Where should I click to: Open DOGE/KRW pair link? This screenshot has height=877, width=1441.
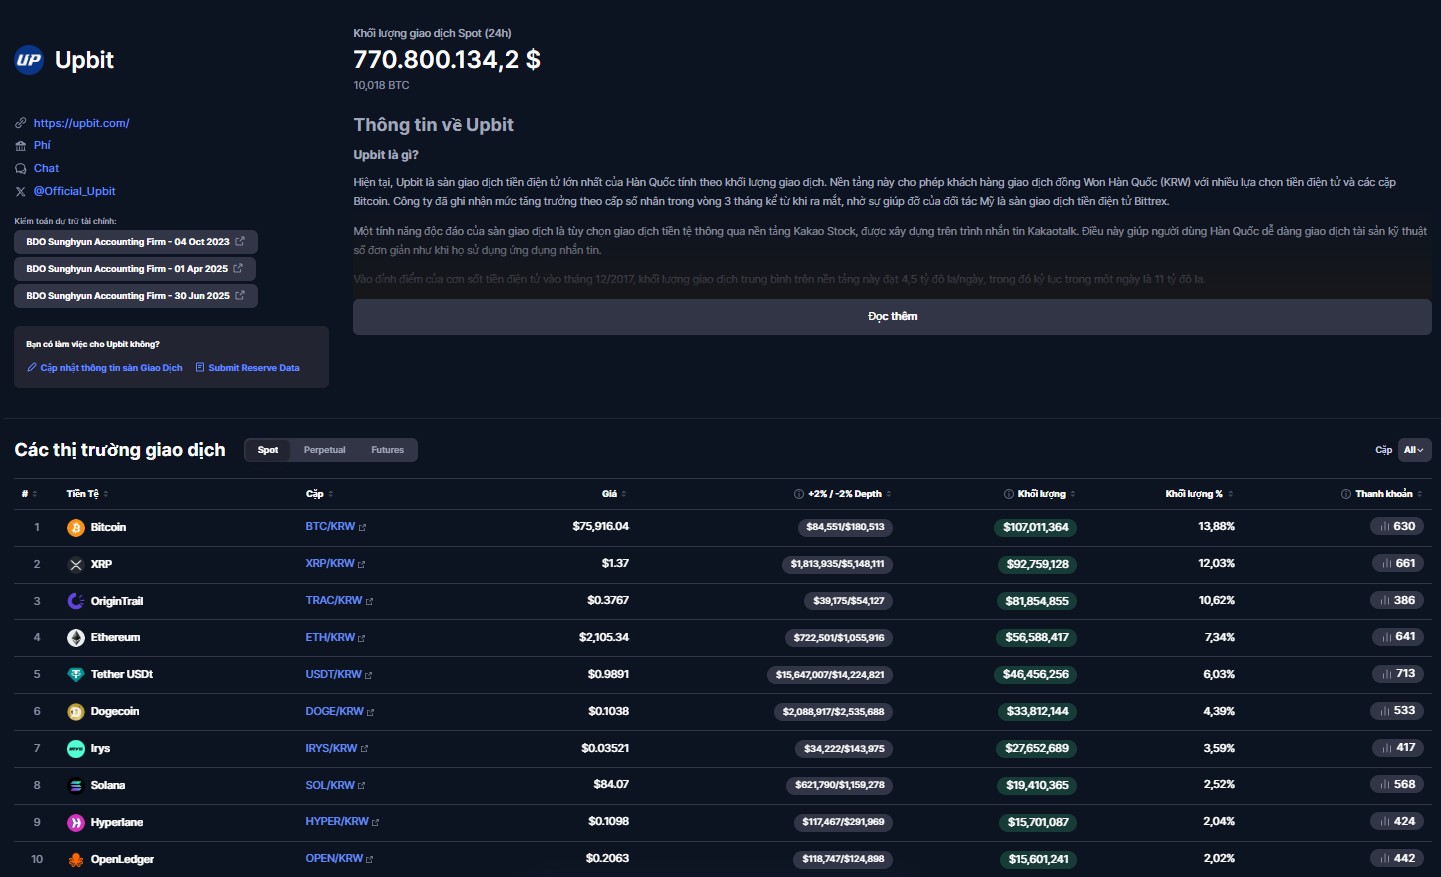coord(334,712)
